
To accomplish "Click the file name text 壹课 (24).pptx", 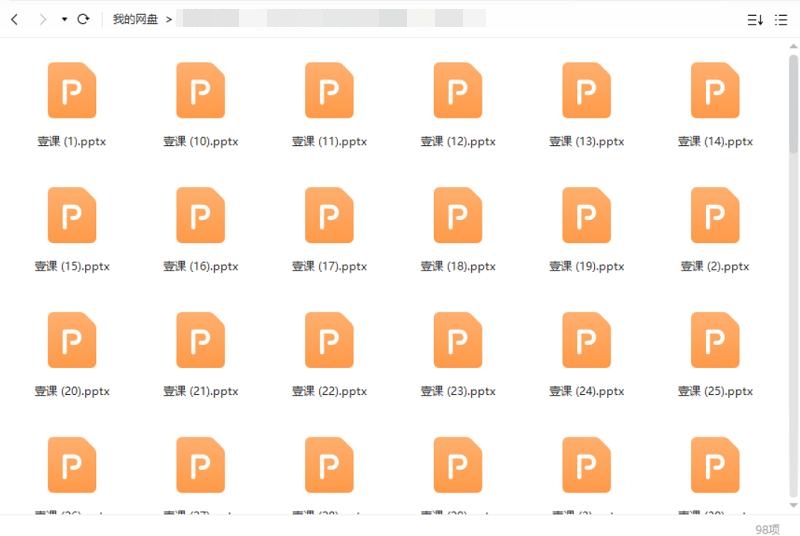I will pyautogui.click(x=586, y=392).
